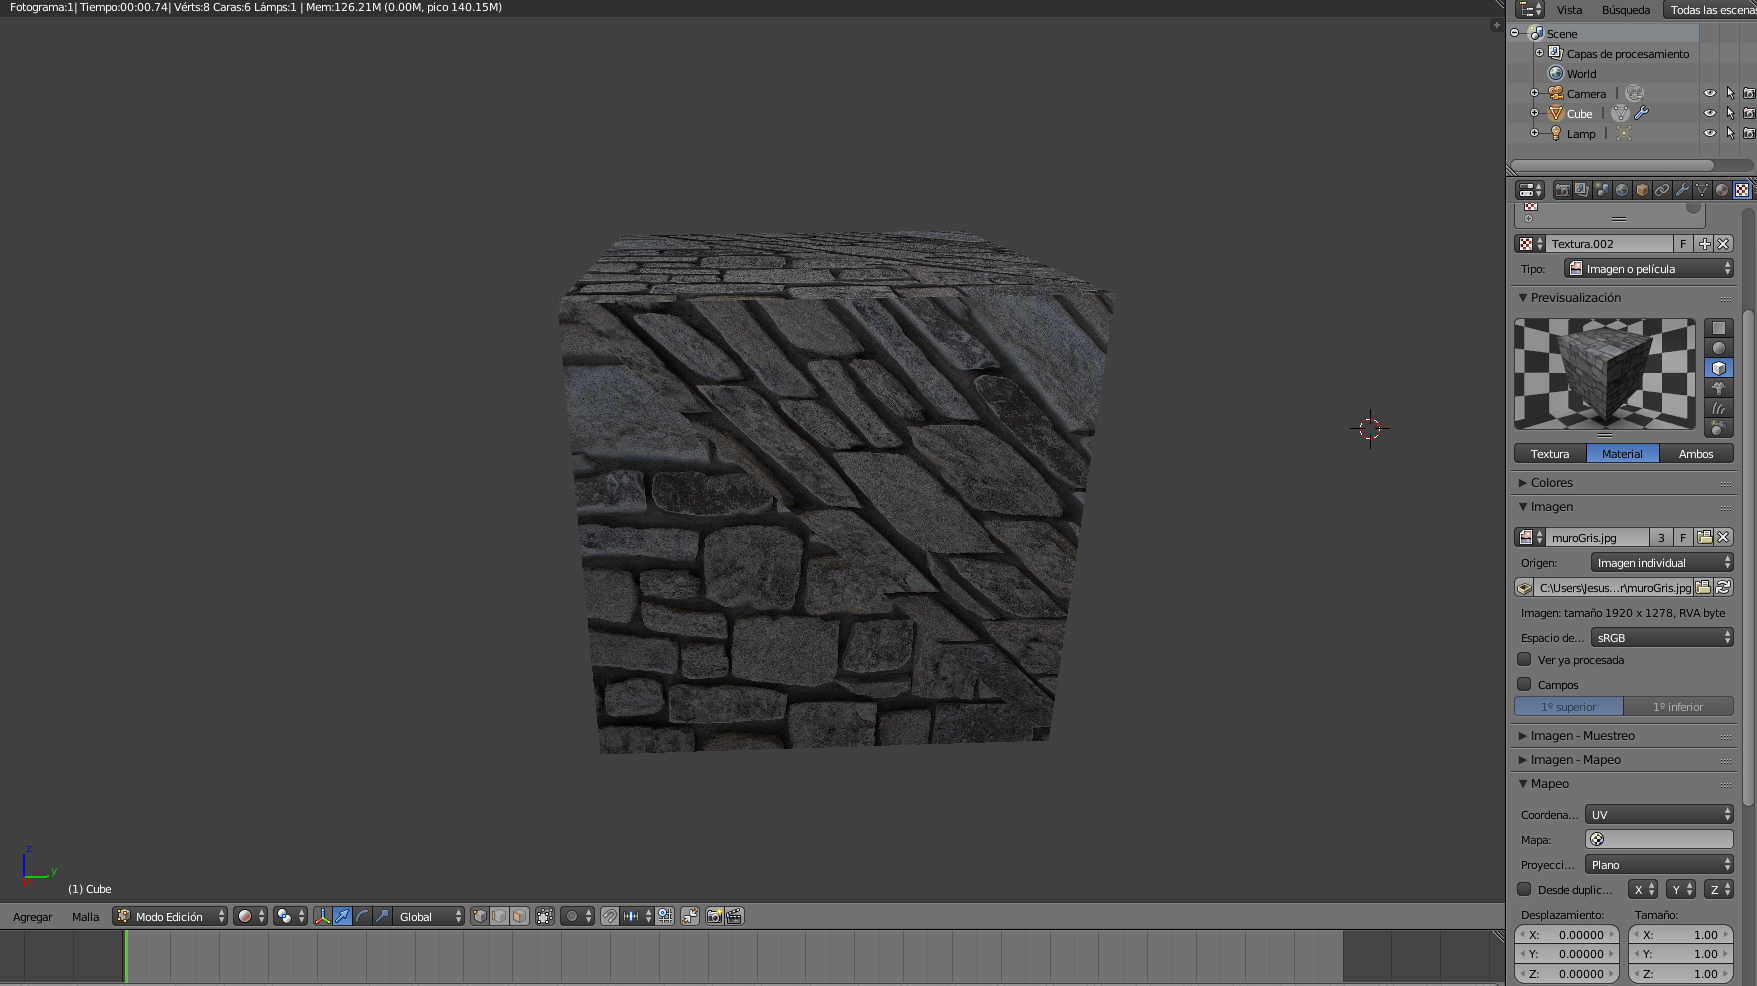
Task: Enable the 'Ver ya procesada' checkbox
Action: [x=1525, y=660]
